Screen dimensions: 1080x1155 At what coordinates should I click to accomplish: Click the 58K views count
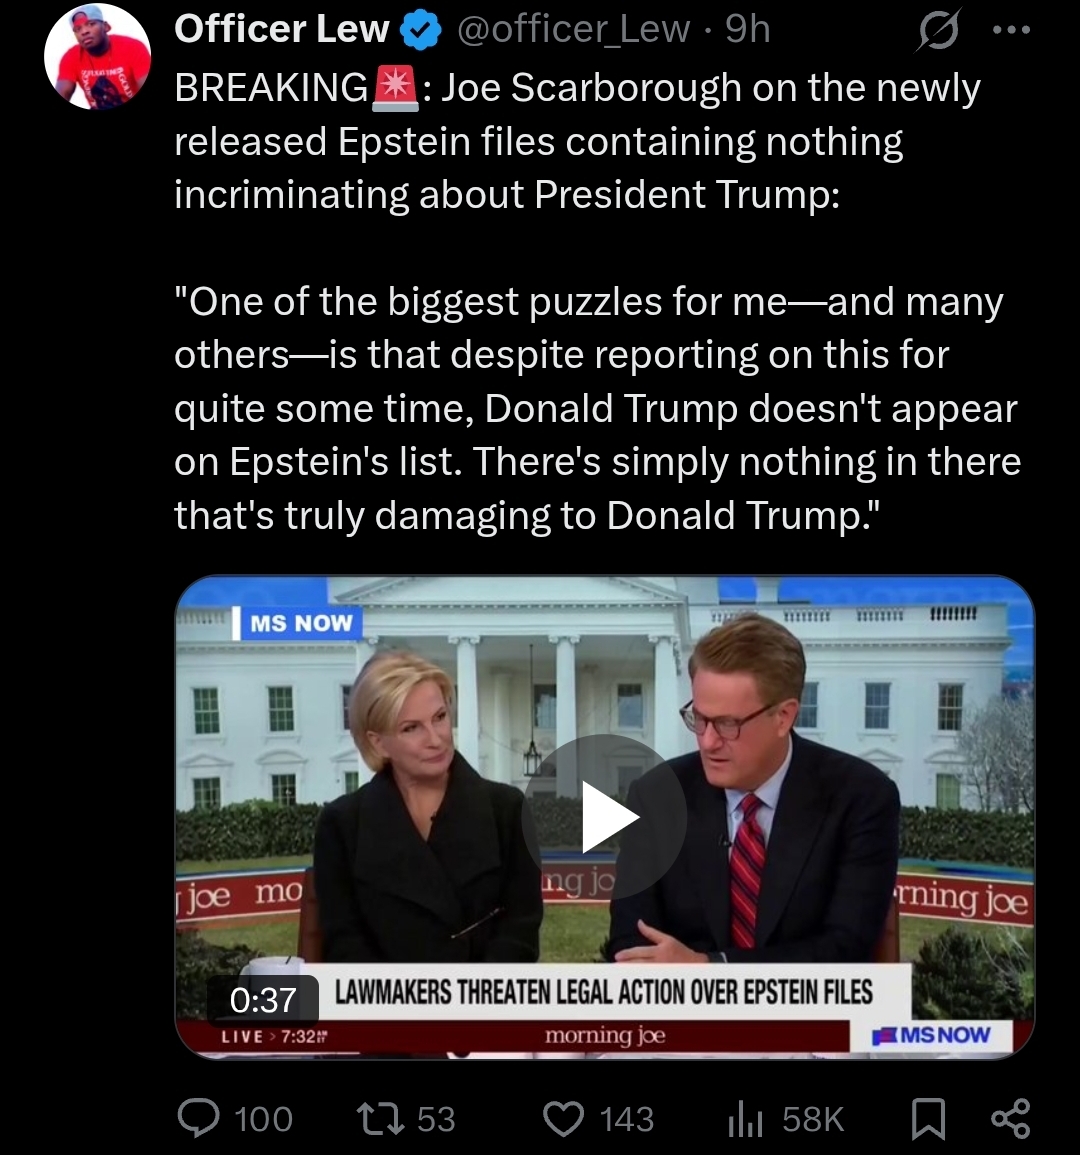pyautogui.click(x=813, y=1120)
